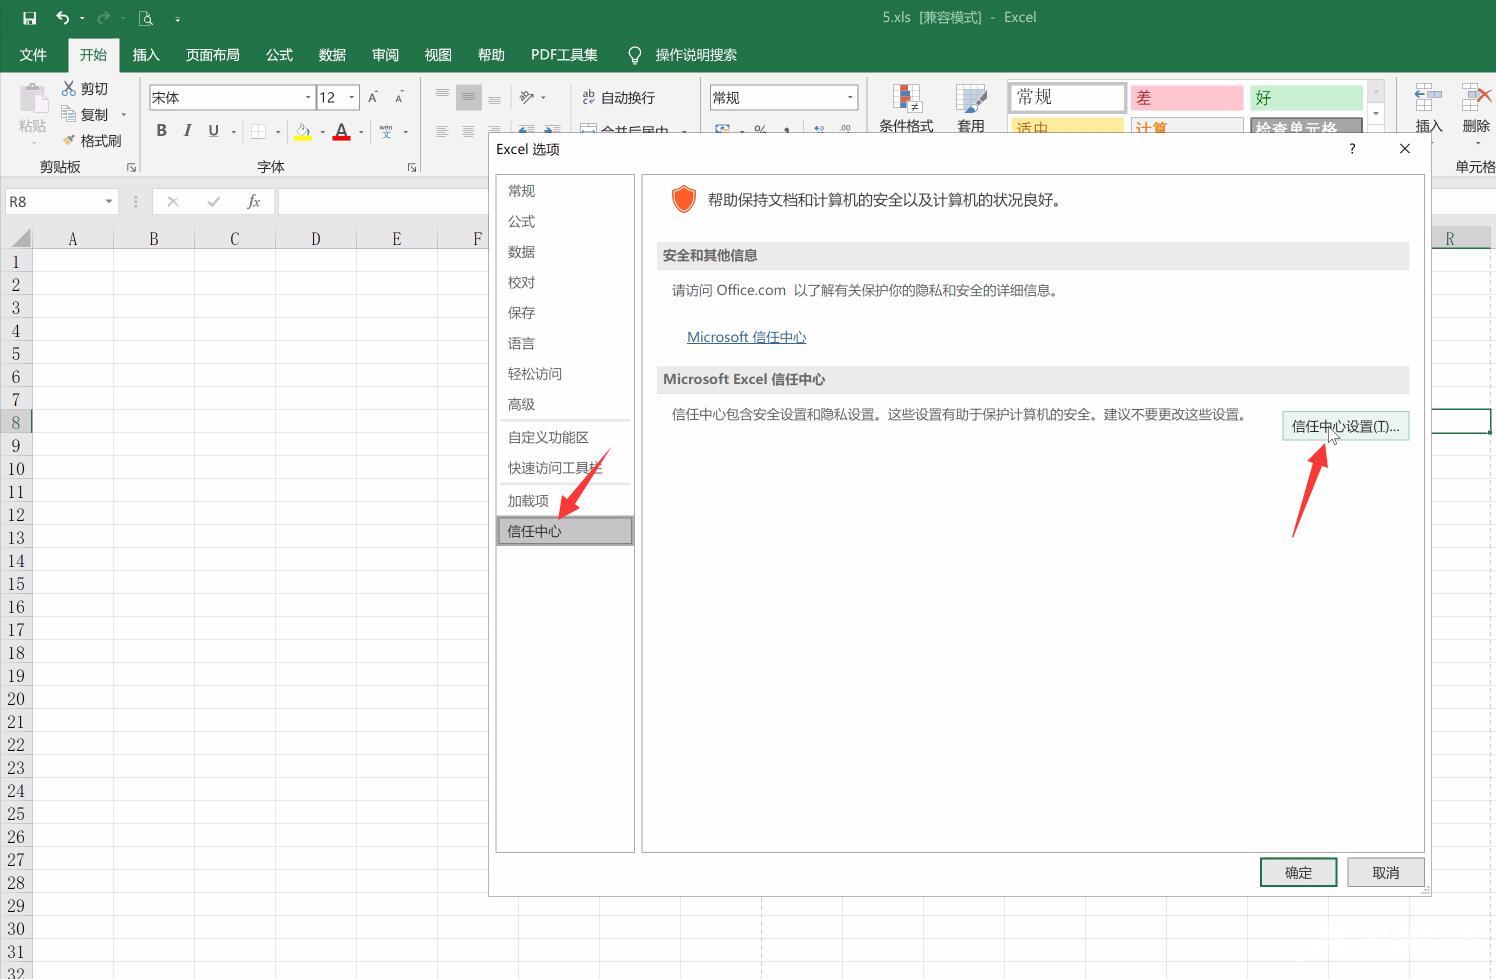
Task: Switch to the 公式 ribbon tab
Action: point(279,55)
